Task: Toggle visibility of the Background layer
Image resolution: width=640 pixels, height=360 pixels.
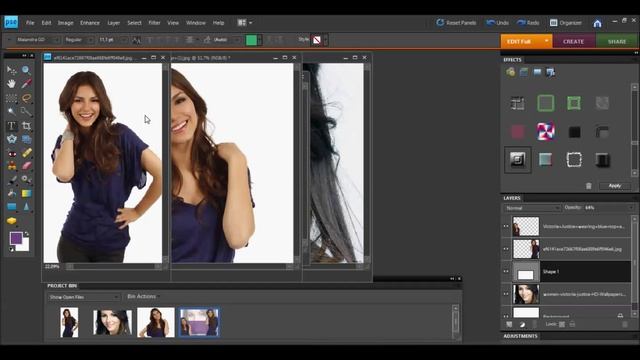Action: [506, 315]
